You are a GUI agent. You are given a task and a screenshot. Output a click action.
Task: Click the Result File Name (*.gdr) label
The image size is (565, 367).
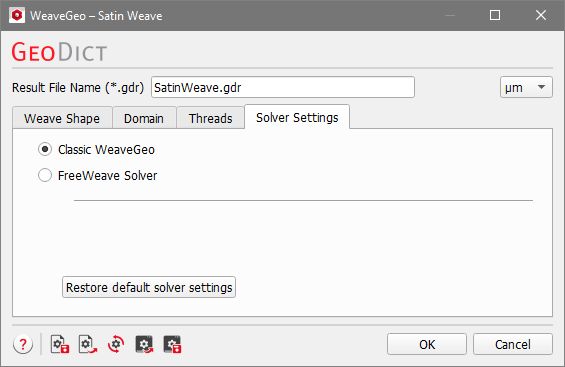(x=78, y=88)
